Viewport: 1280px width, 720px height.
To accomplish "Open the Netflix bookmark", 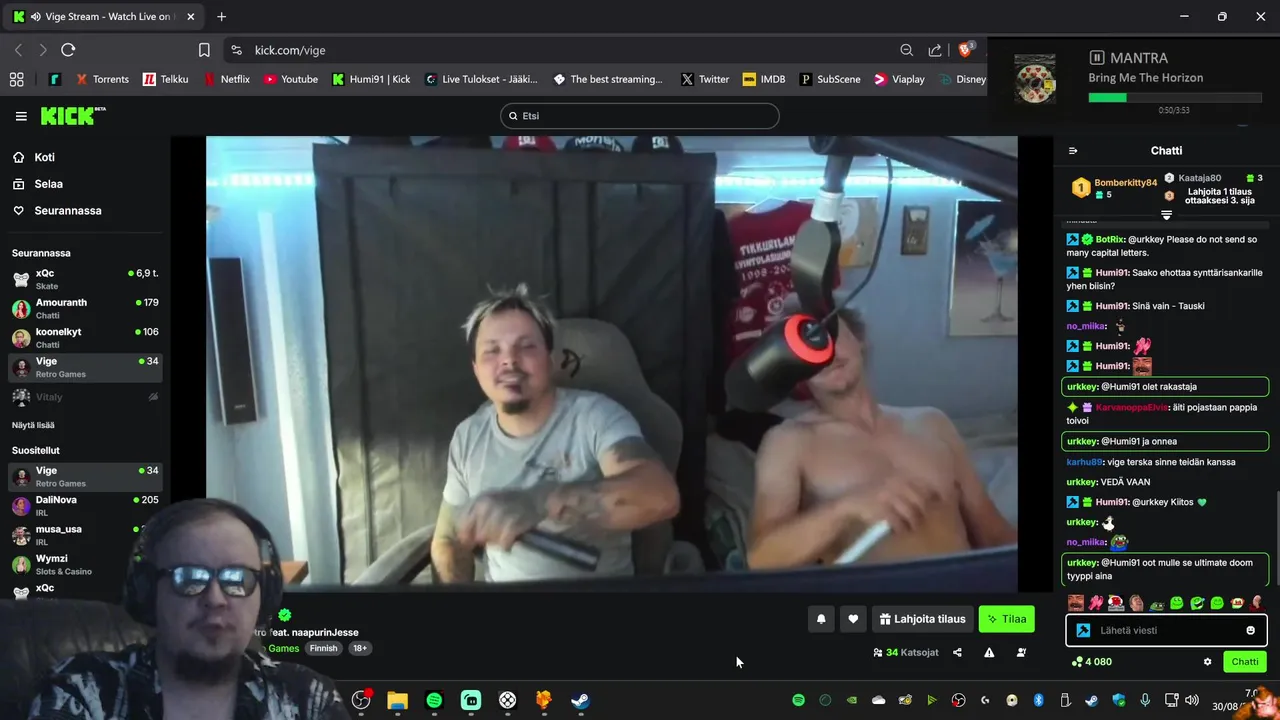I will [x=227, y=79].
